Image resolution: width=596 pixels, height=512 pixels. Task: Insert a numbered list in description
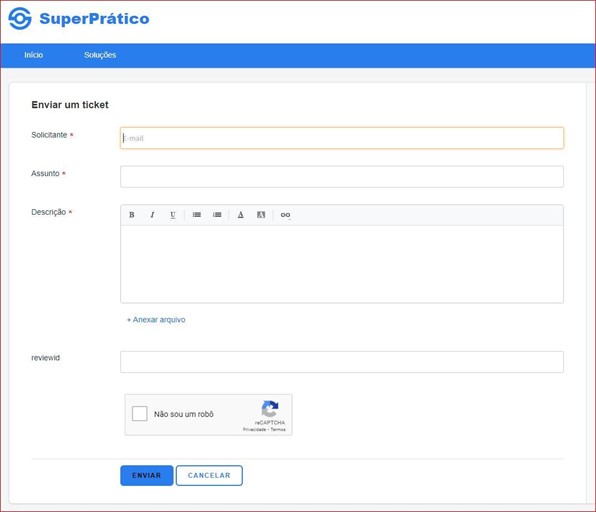[x=217, y=215]
